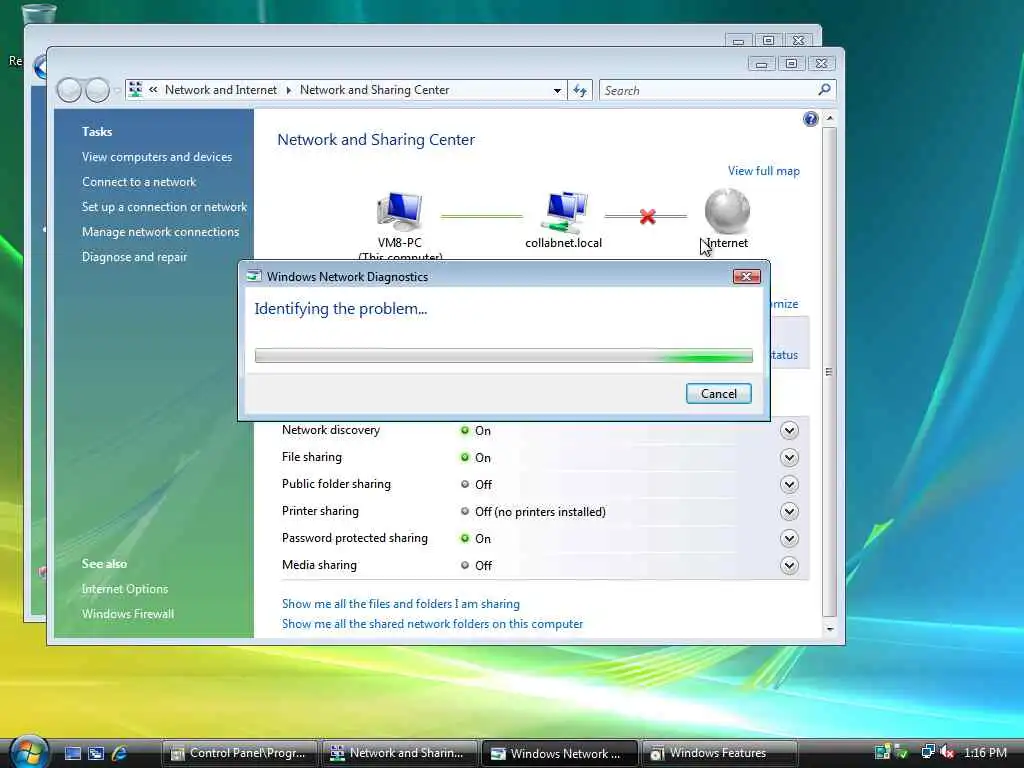Click the Identifying the problem progress bar

click(504, 356)
